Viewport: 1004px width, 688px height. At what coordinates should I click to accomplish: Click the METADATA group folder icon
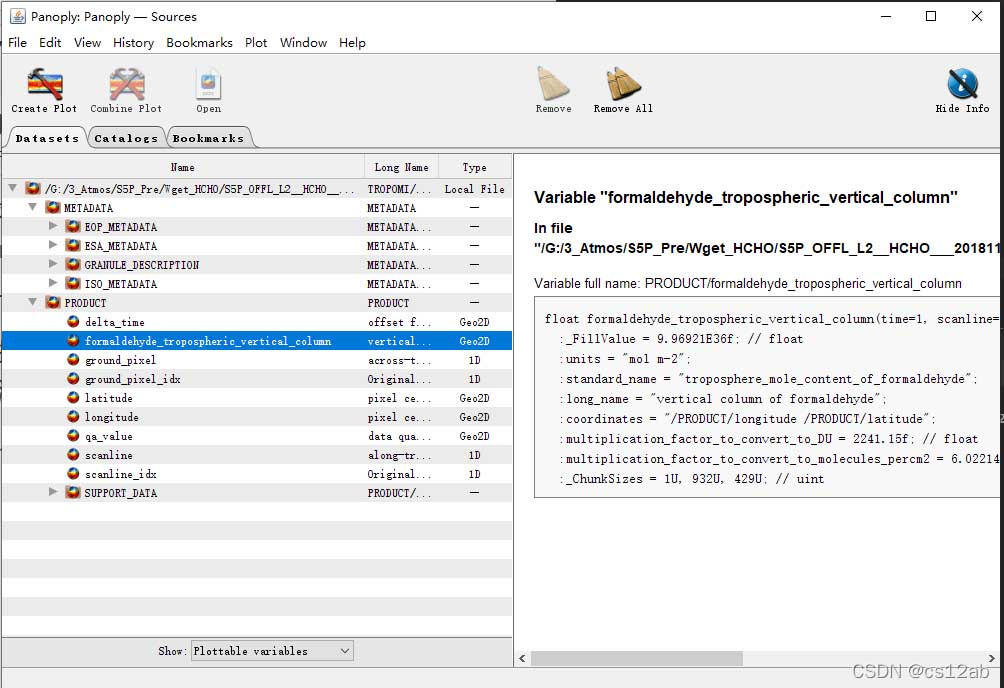pos(53,208)
